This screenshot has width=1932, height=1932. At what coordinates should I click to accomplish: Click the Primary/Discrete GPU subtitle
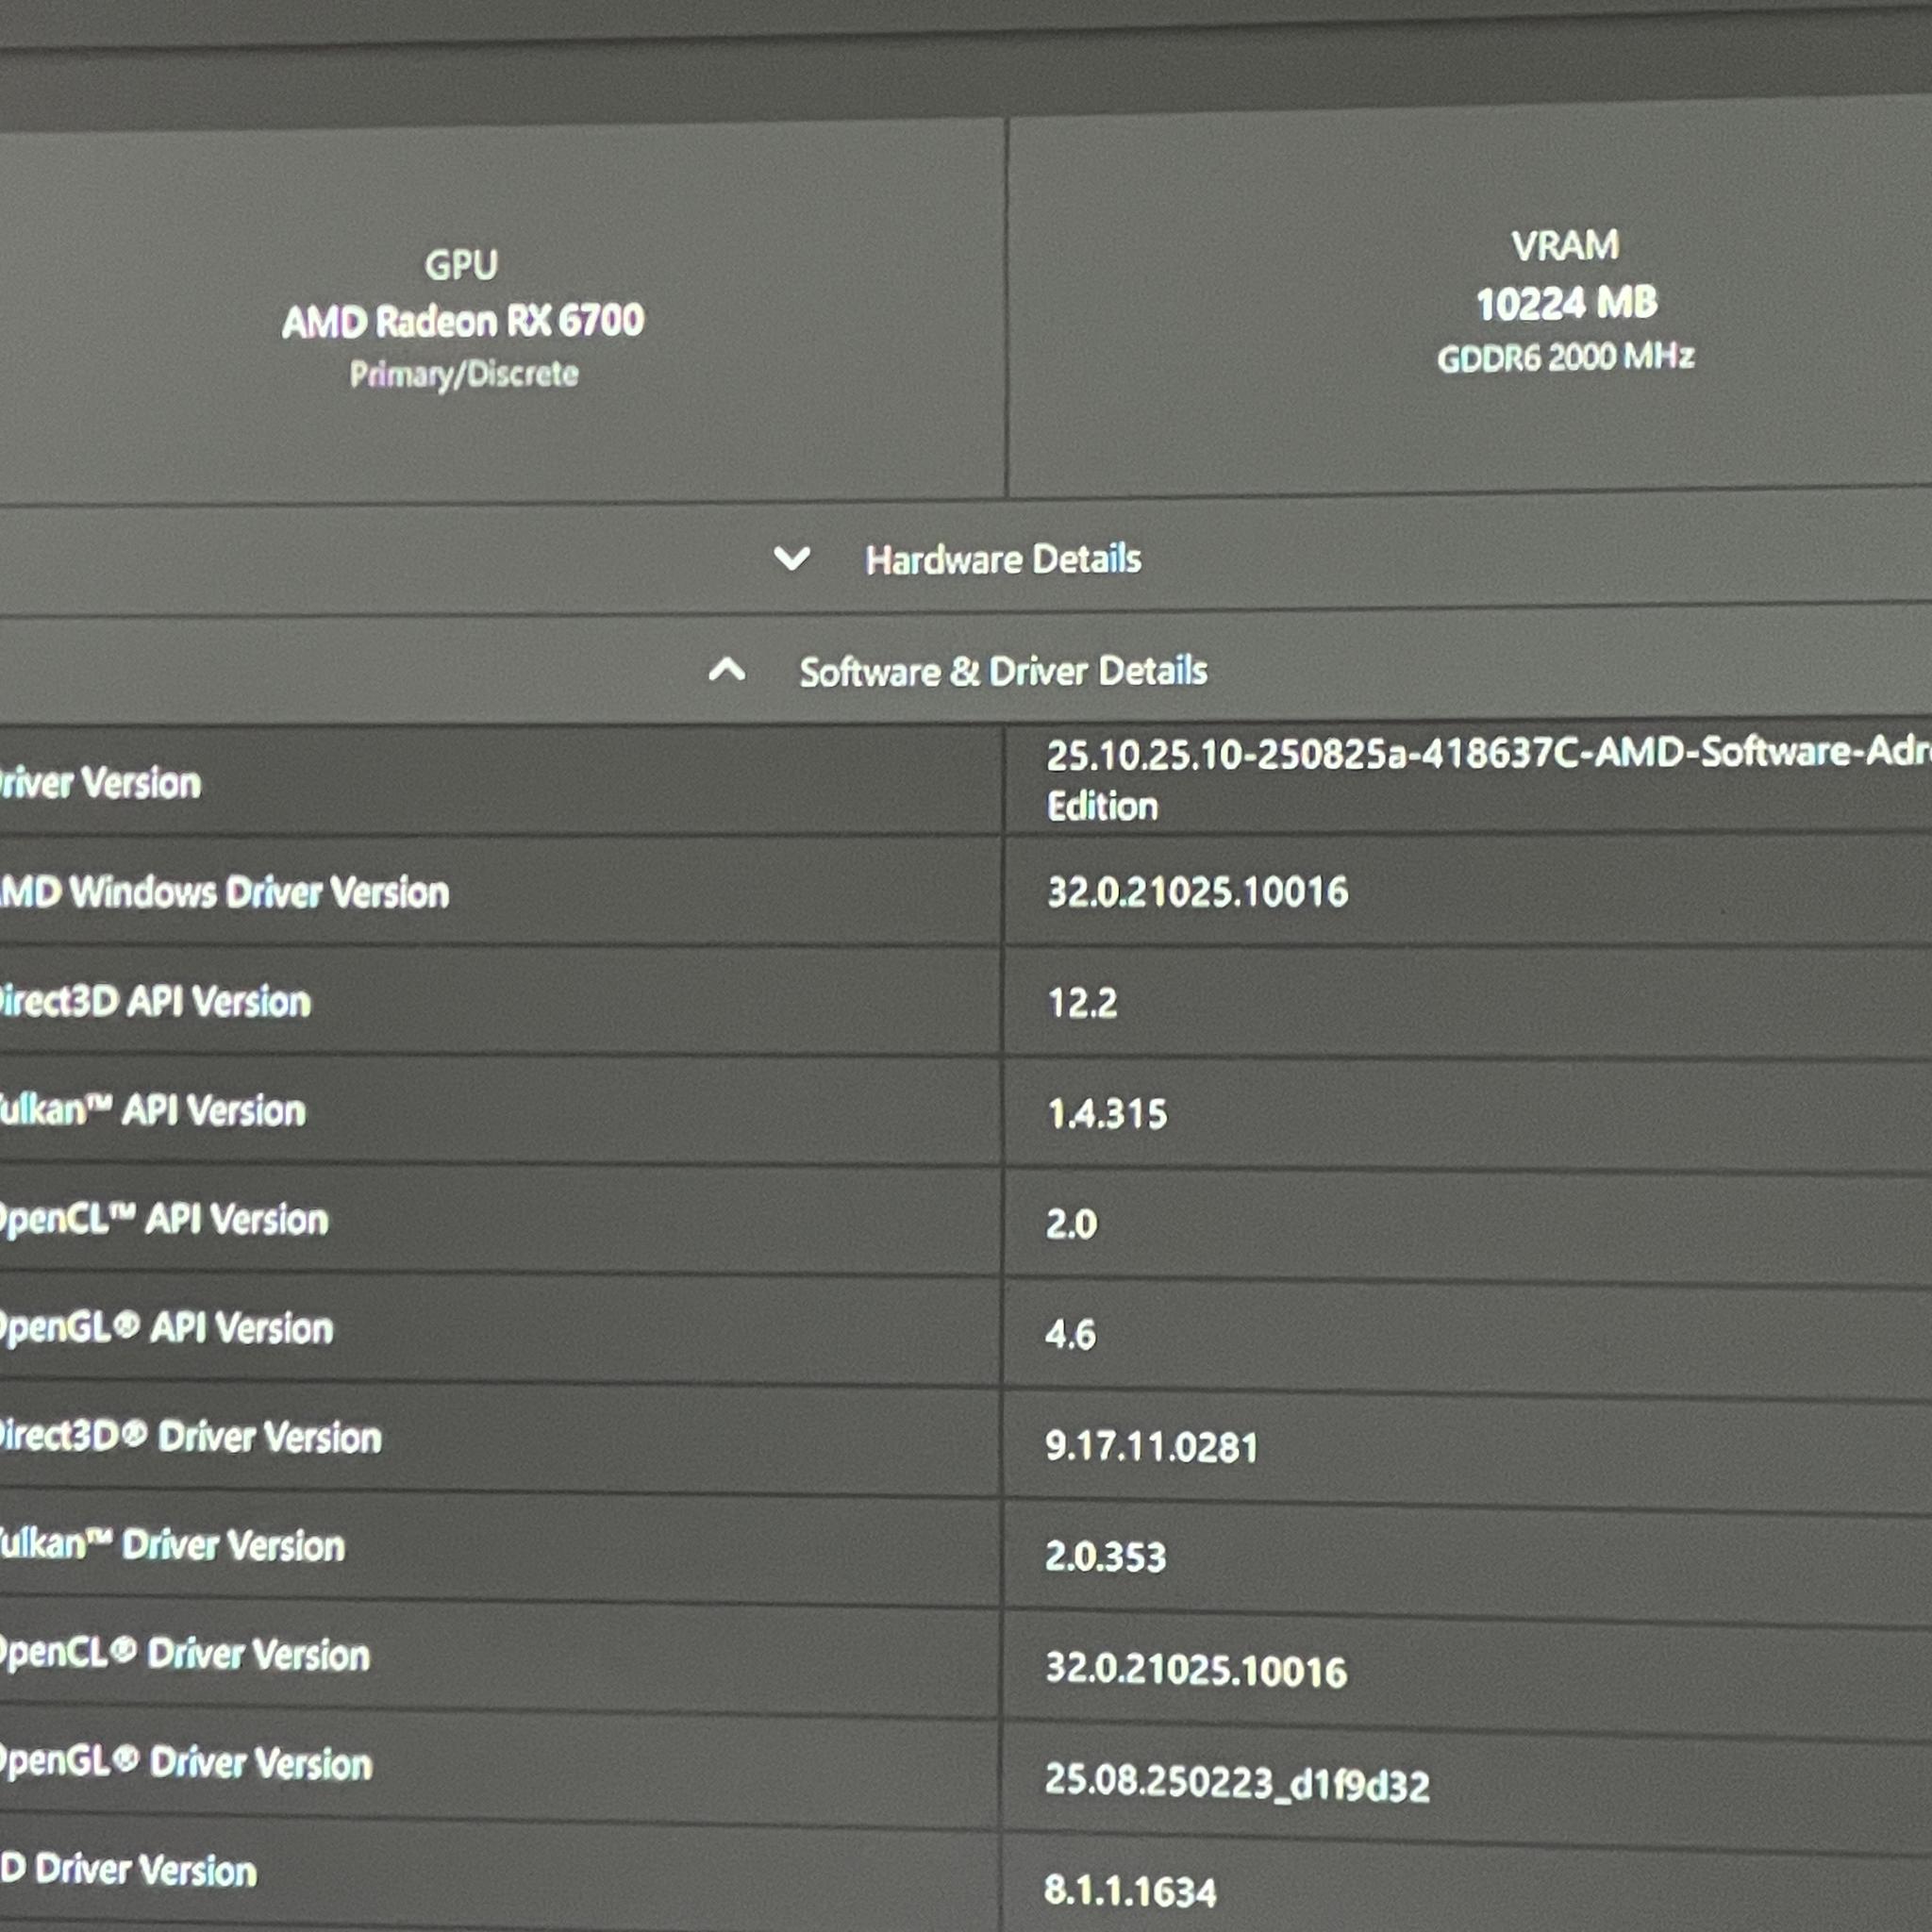click(x=464, y=374)
